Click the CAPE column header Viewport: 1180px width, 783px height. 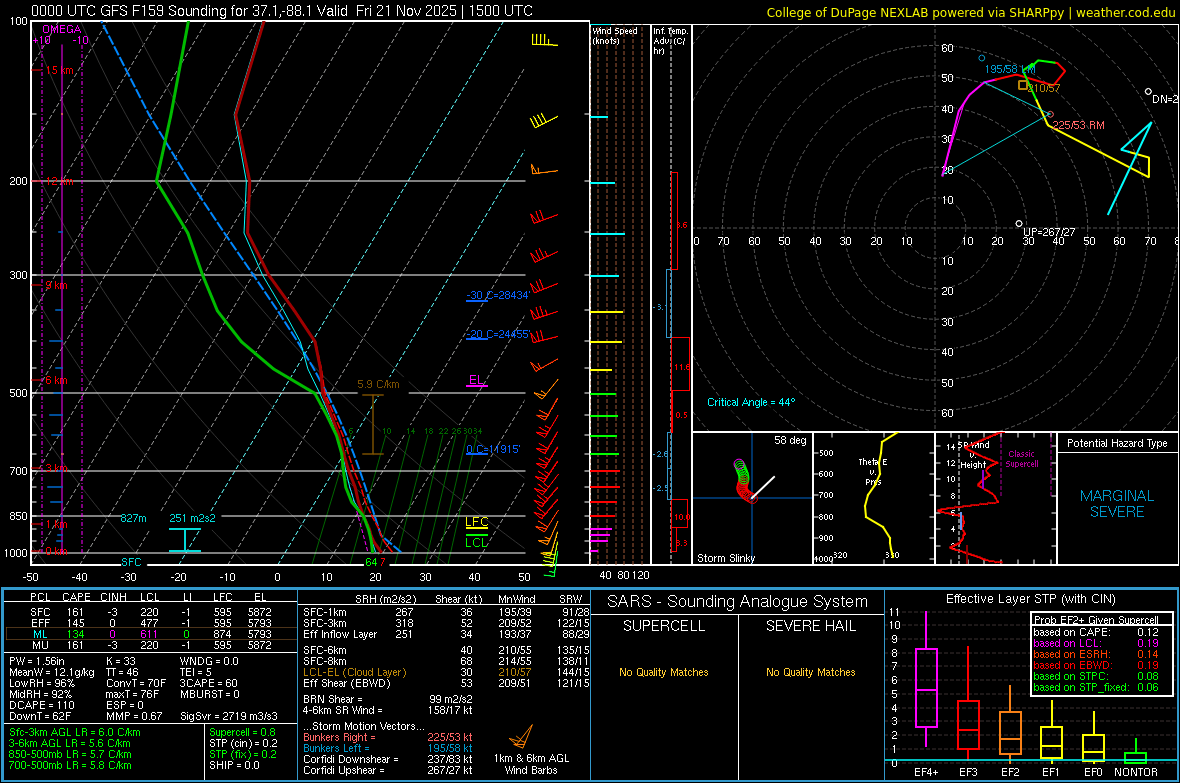76,597
